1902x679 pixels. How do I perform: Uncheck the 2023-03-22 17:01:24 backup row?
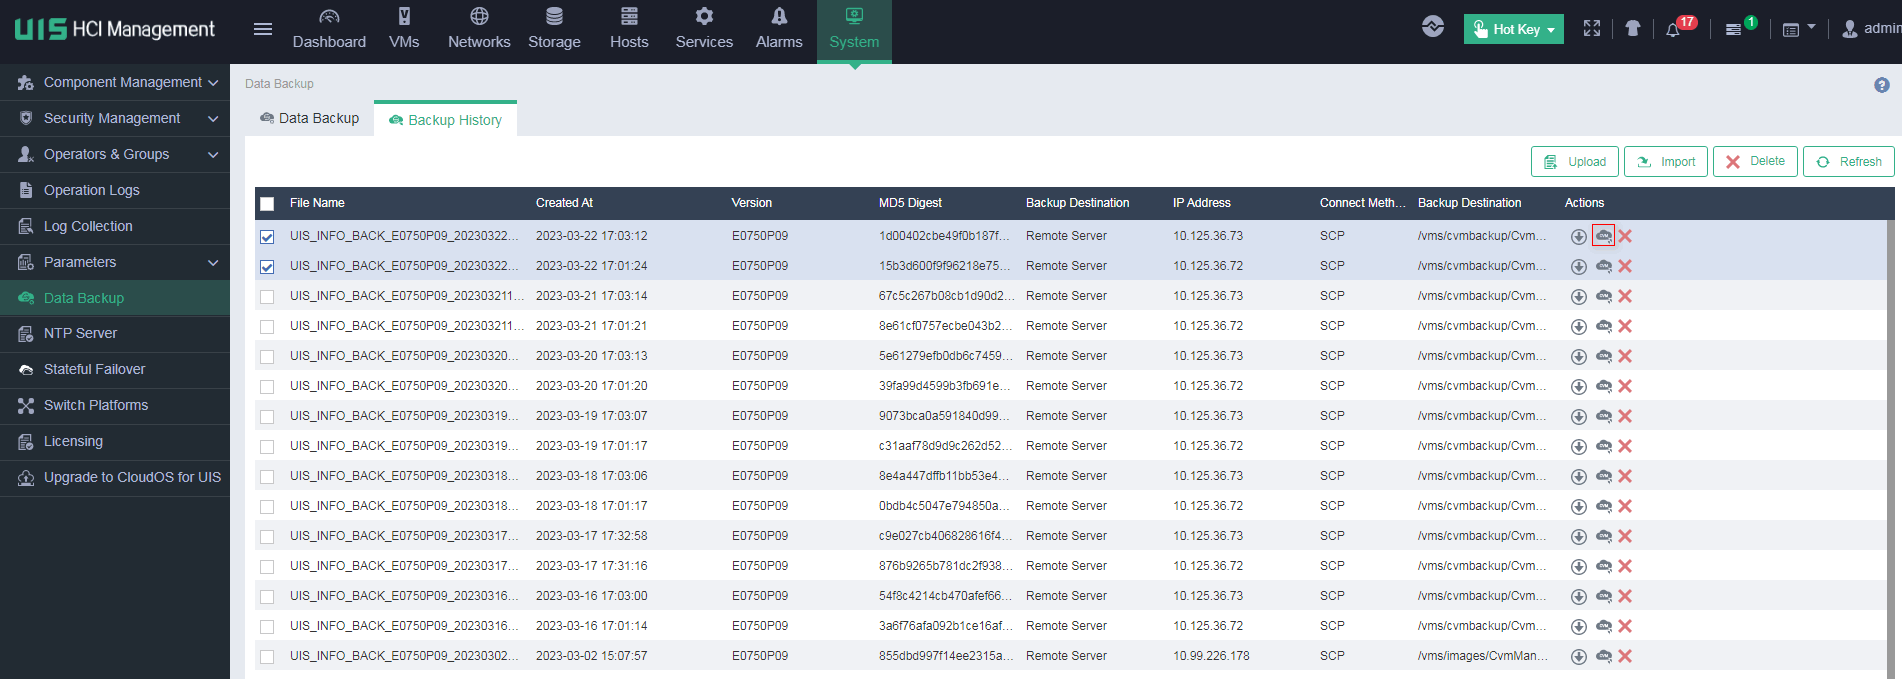267,267
